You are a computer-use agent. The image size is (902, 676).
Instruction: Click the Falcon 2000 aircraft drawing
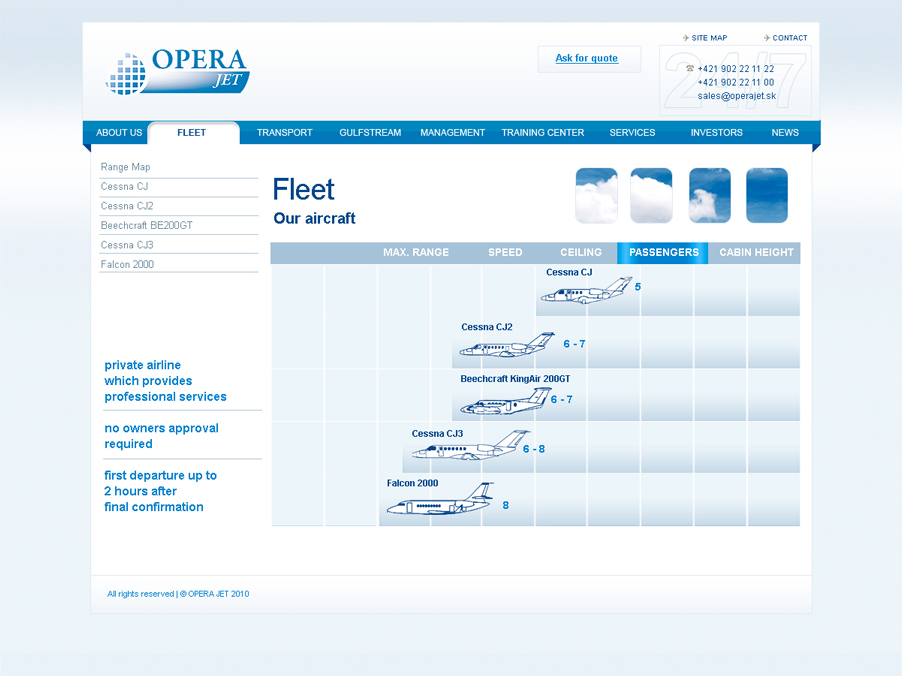(440, 499)
